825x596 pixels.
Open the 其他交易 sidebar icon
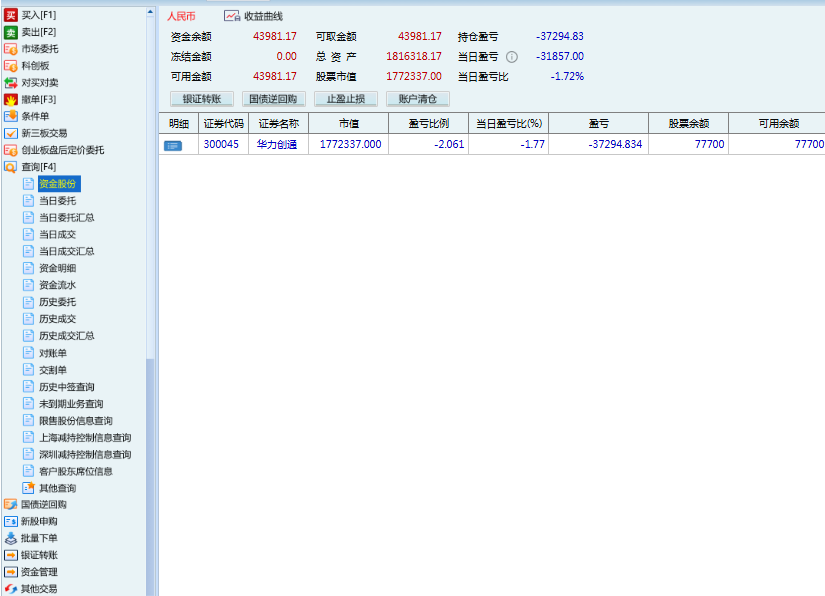click(x=11, y=589)
